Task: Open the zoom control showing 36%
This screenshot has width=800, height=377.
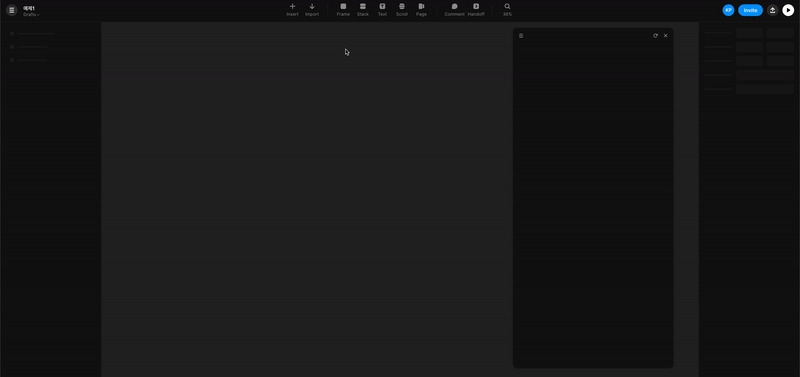Action: pos(507,10)
